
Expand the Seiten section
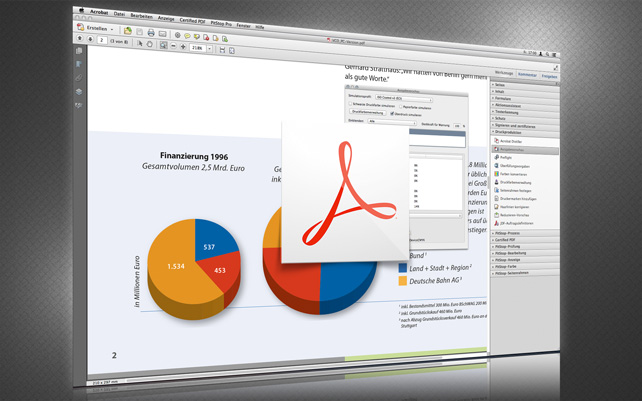pyautogui.click(x=525, y=85)
